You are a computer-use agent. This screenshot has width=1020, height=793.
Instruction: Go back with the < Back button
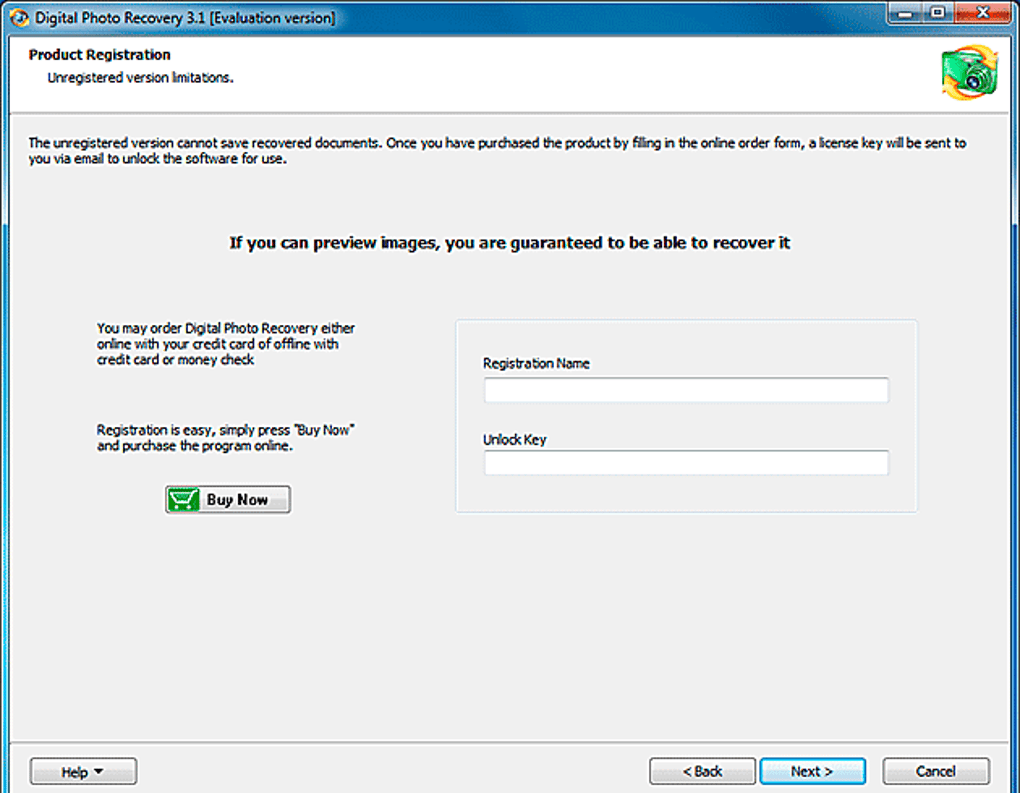tap(702, 772)
